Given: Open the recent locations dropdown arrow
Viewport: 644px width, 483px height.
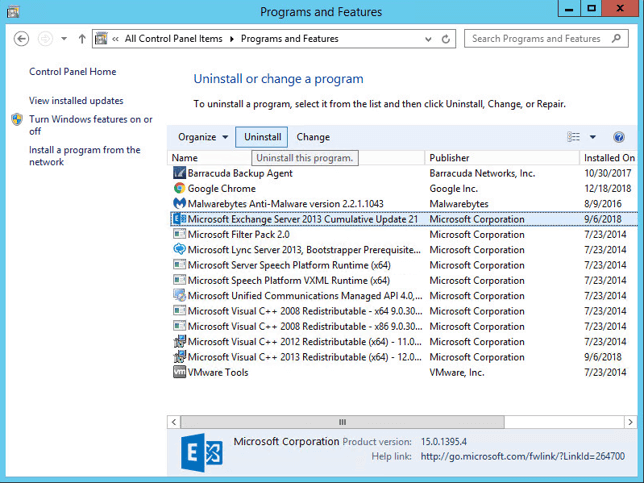Looking at the screenshot, I should click(64, 39).
